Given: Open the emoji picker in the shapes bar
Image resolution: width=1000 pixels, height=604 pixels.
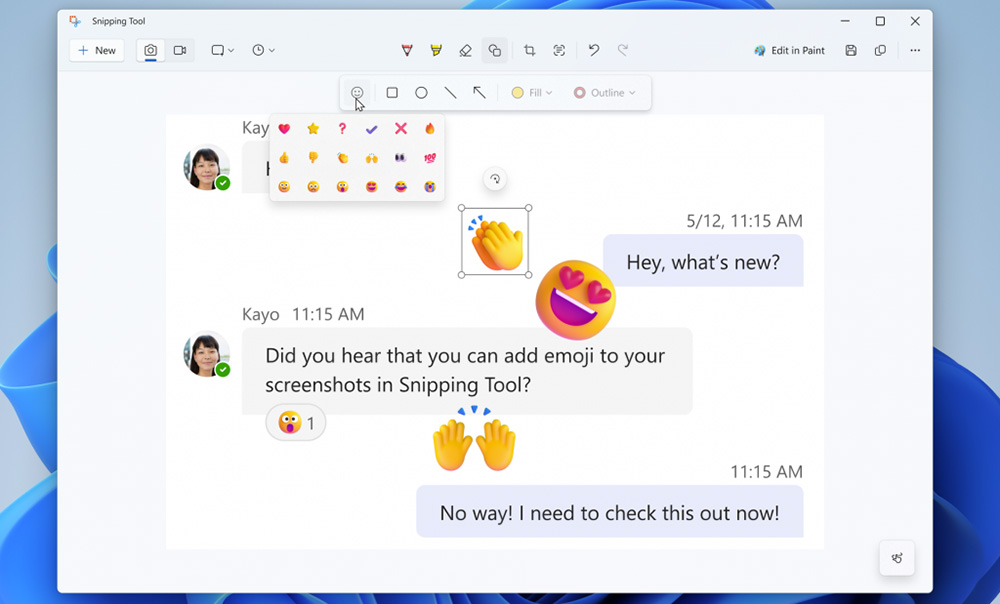Looking at the screenshot, I should pyautogui.click(x=357, y=93).
